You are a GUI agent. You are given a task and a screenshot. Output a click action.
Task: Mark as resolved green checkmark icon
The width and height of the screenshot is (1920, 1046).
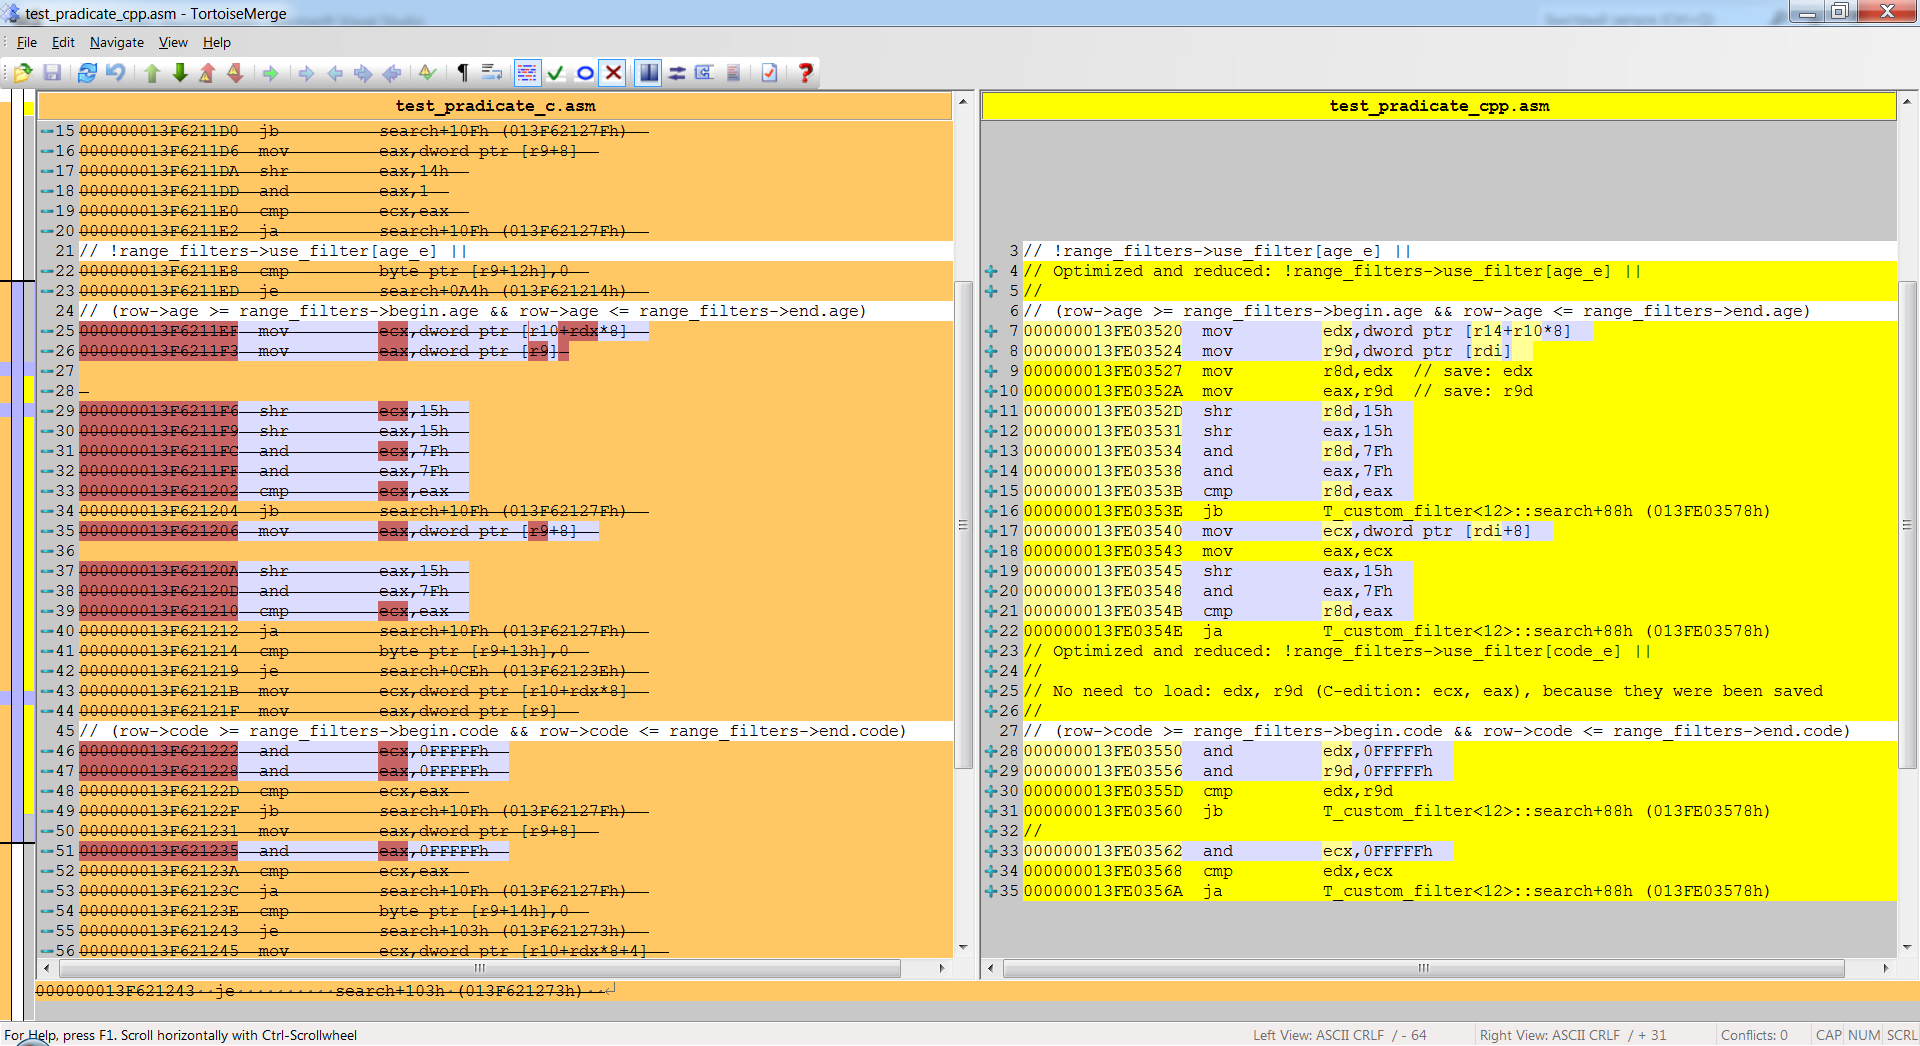(x=556, y=73)
